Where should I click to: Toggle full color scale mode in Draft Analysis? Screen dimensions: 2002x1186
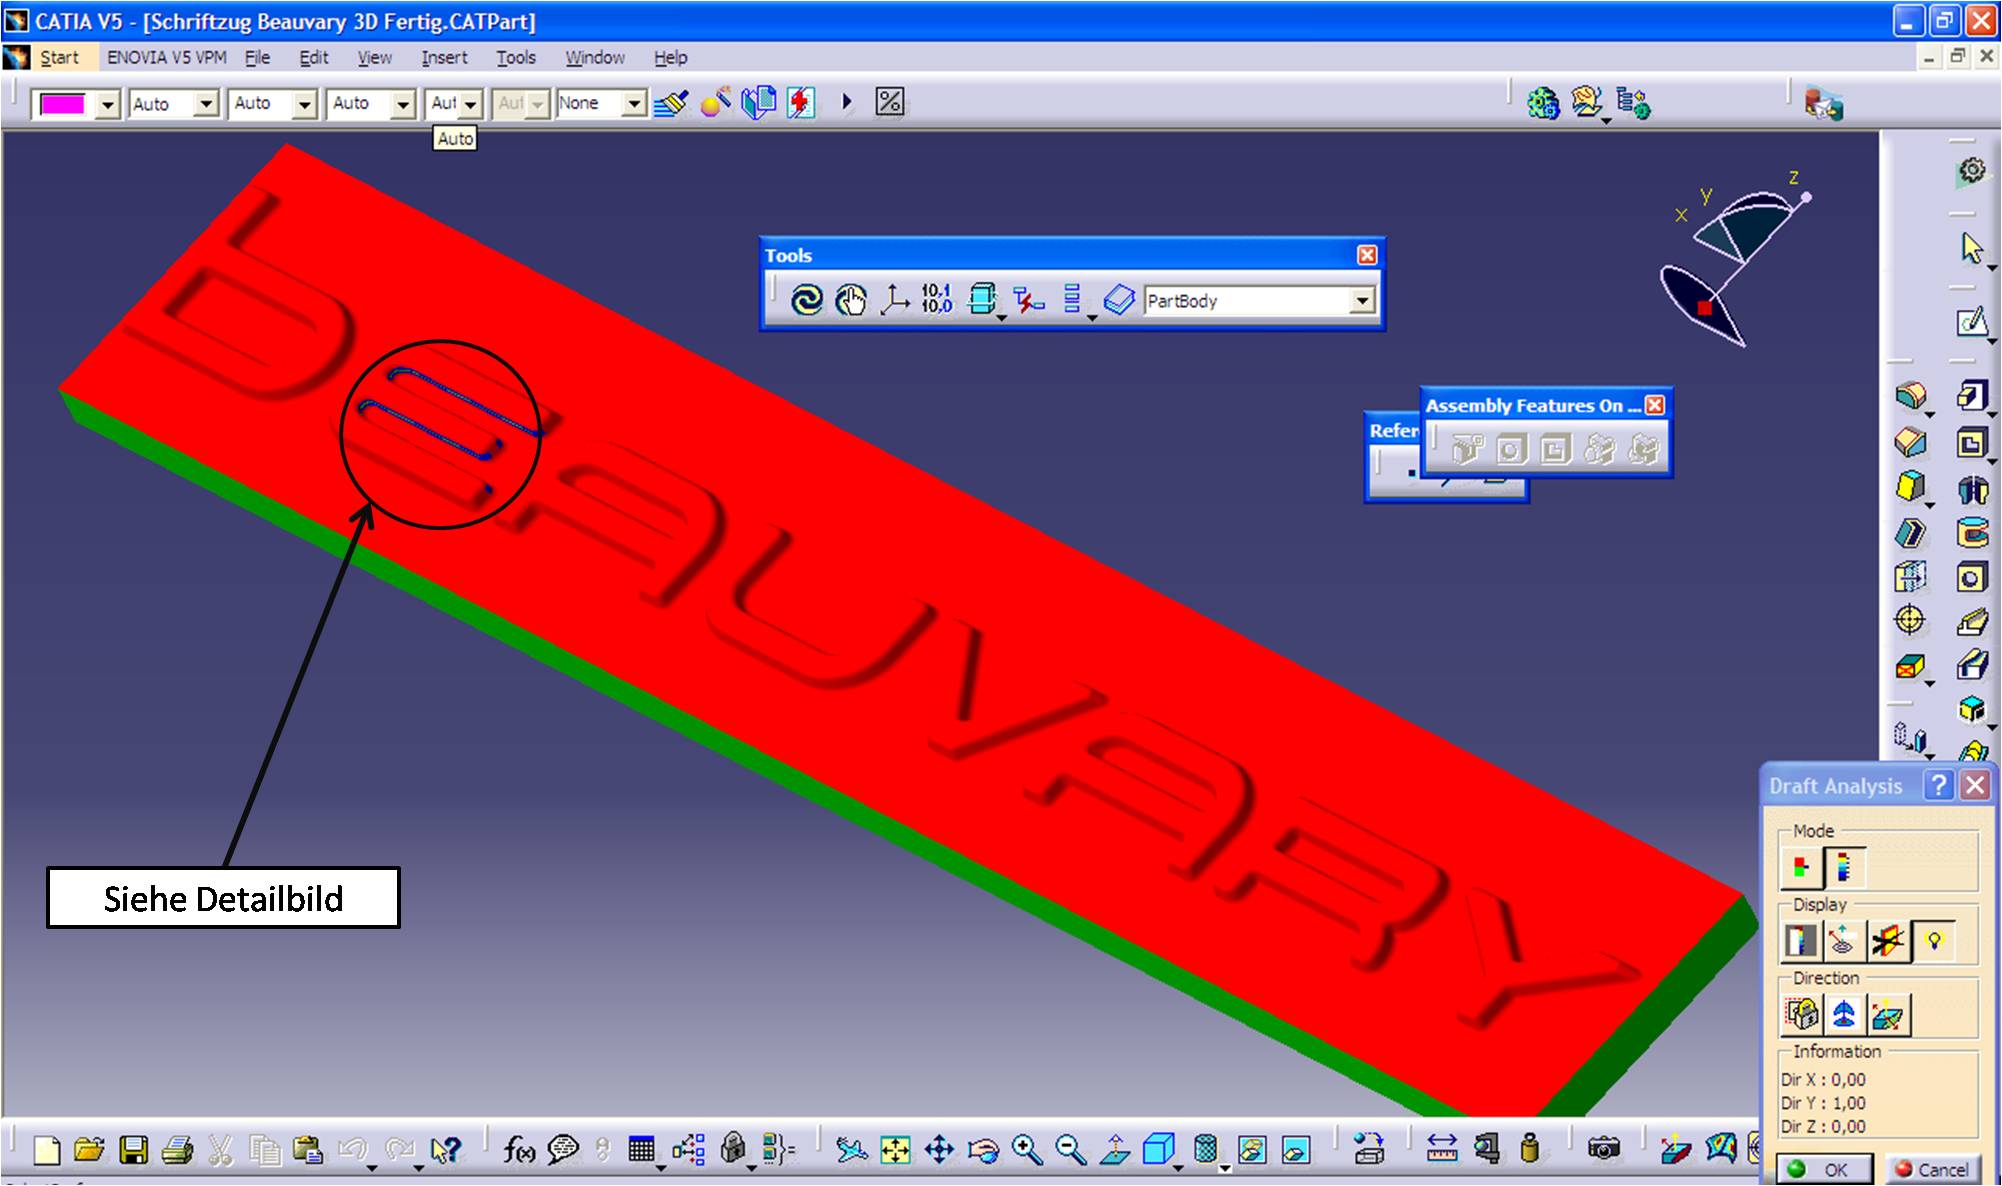tap(1843, 868)
